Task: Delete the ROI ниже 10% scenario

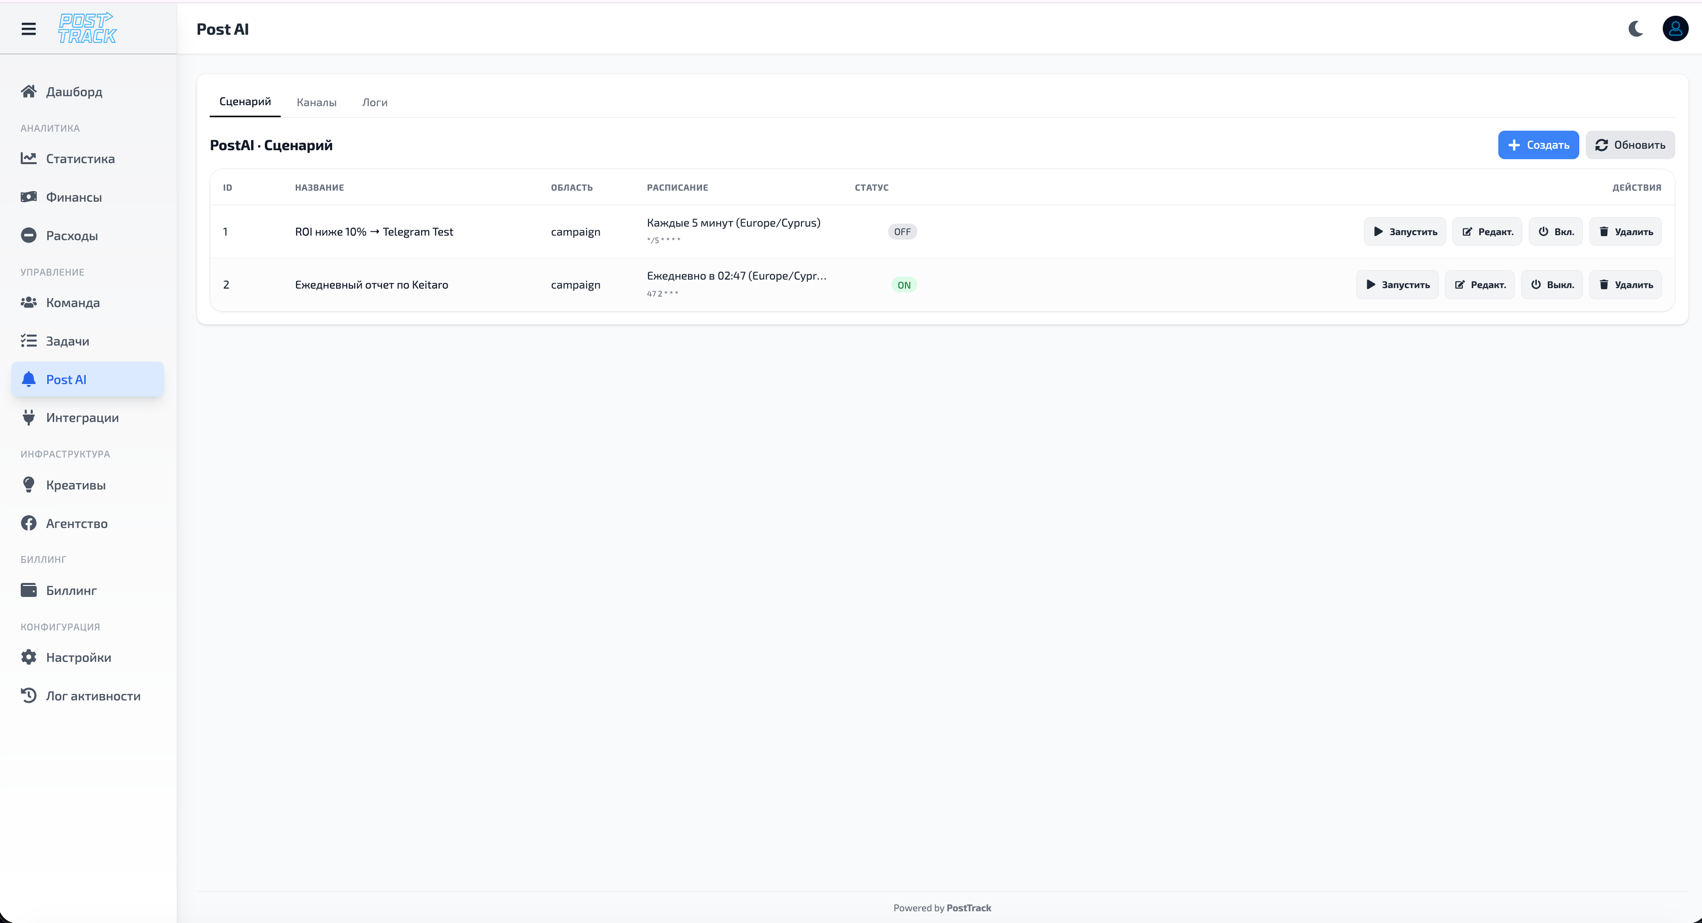Action: pyautogui.click(x=1625, y=232)
